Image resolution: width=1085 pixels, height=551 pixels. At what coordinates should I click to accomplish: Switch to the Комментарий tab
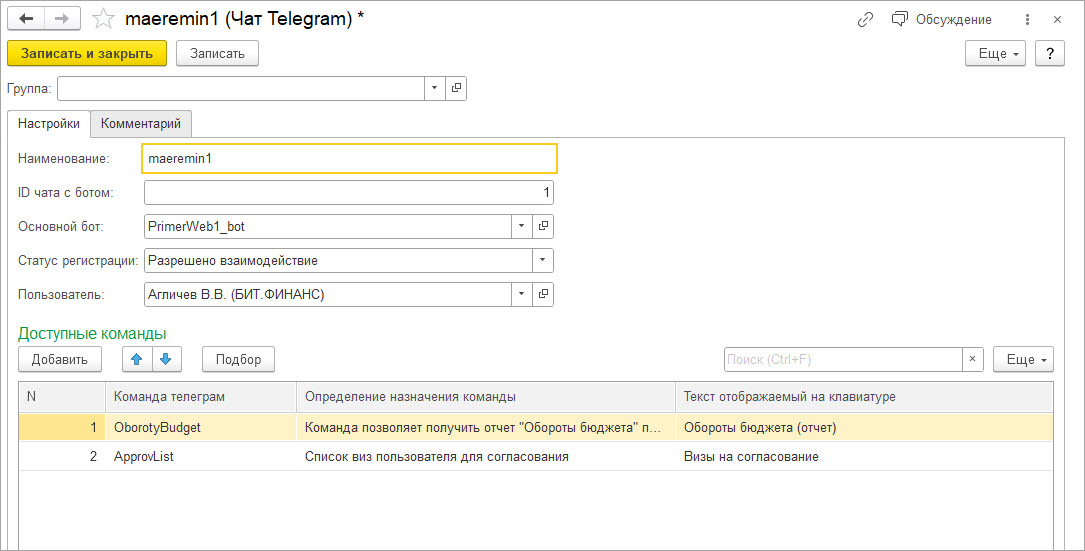pos(141,124)
